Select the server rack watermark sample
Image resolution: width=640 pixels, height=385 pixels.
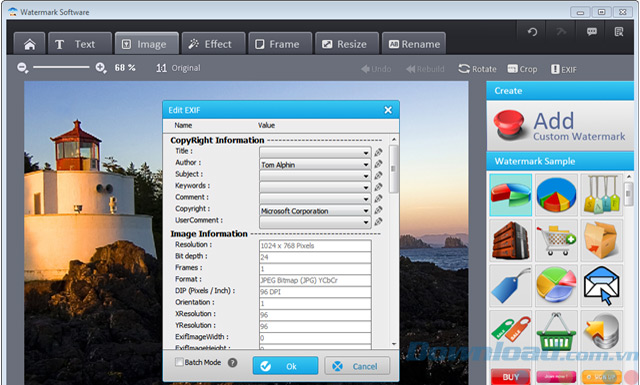click(511, 240)
